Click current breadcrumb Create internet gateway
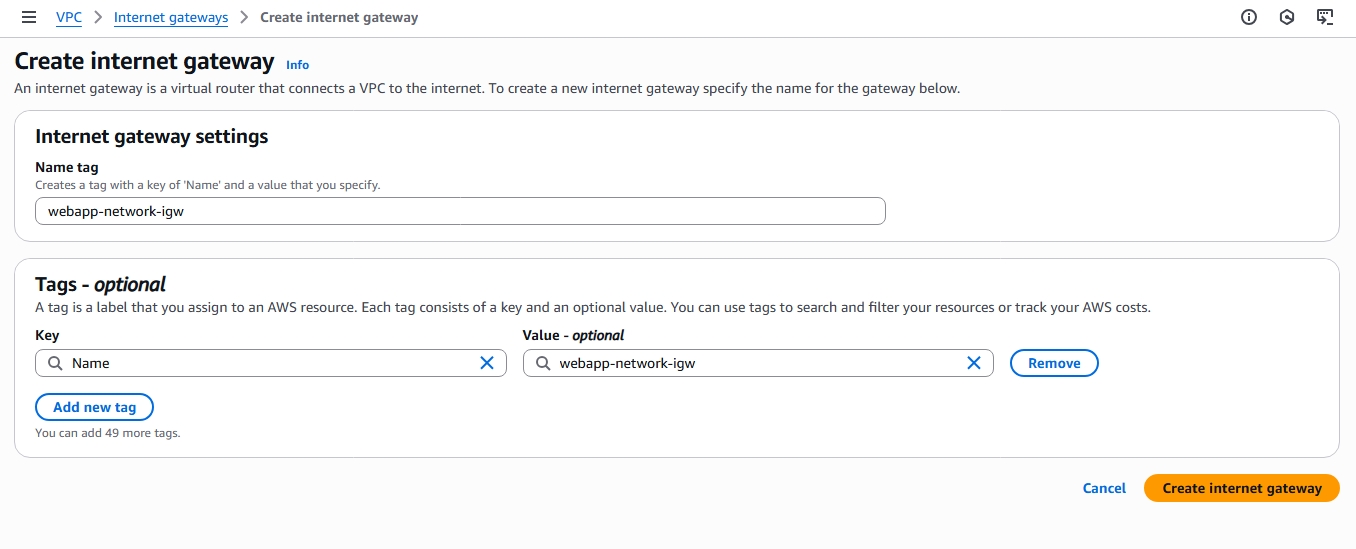The height and width of the screenshot is (549, 1356). click(x=339, y=17)
